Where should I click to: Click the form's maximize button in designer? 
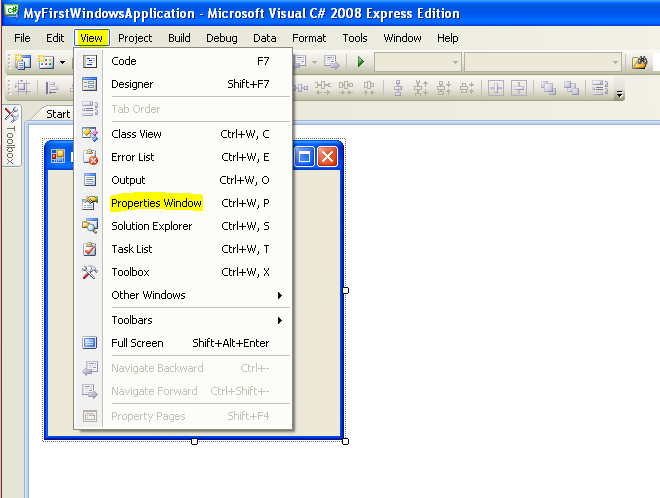click(x=304, y=157)
